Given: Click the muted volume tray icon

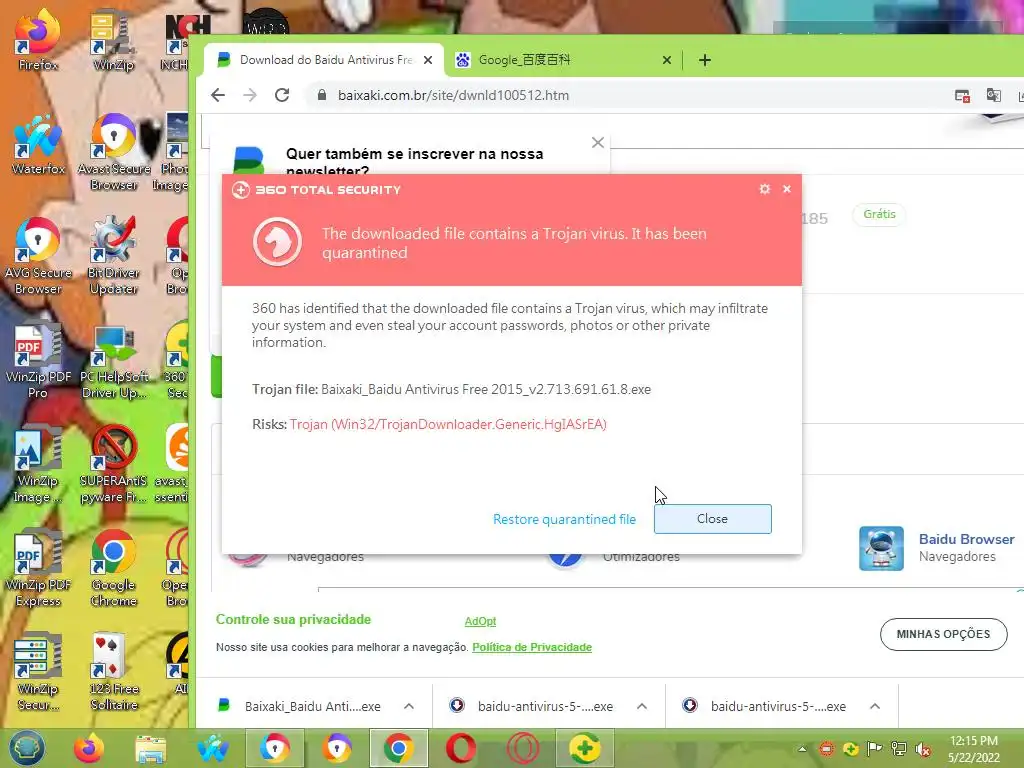Looking at the screenshot, I should [923, 749].
